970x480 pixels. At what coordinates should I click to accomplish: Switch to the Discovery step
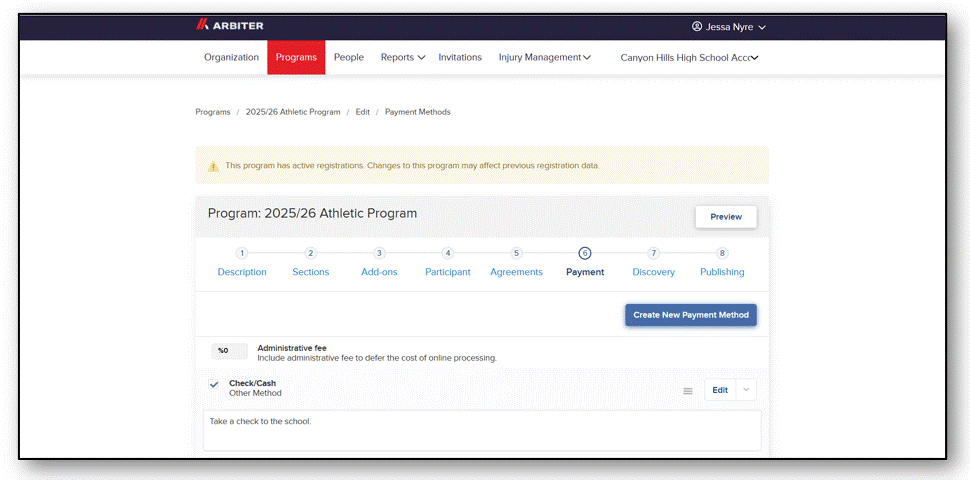[x=653, y=272]
